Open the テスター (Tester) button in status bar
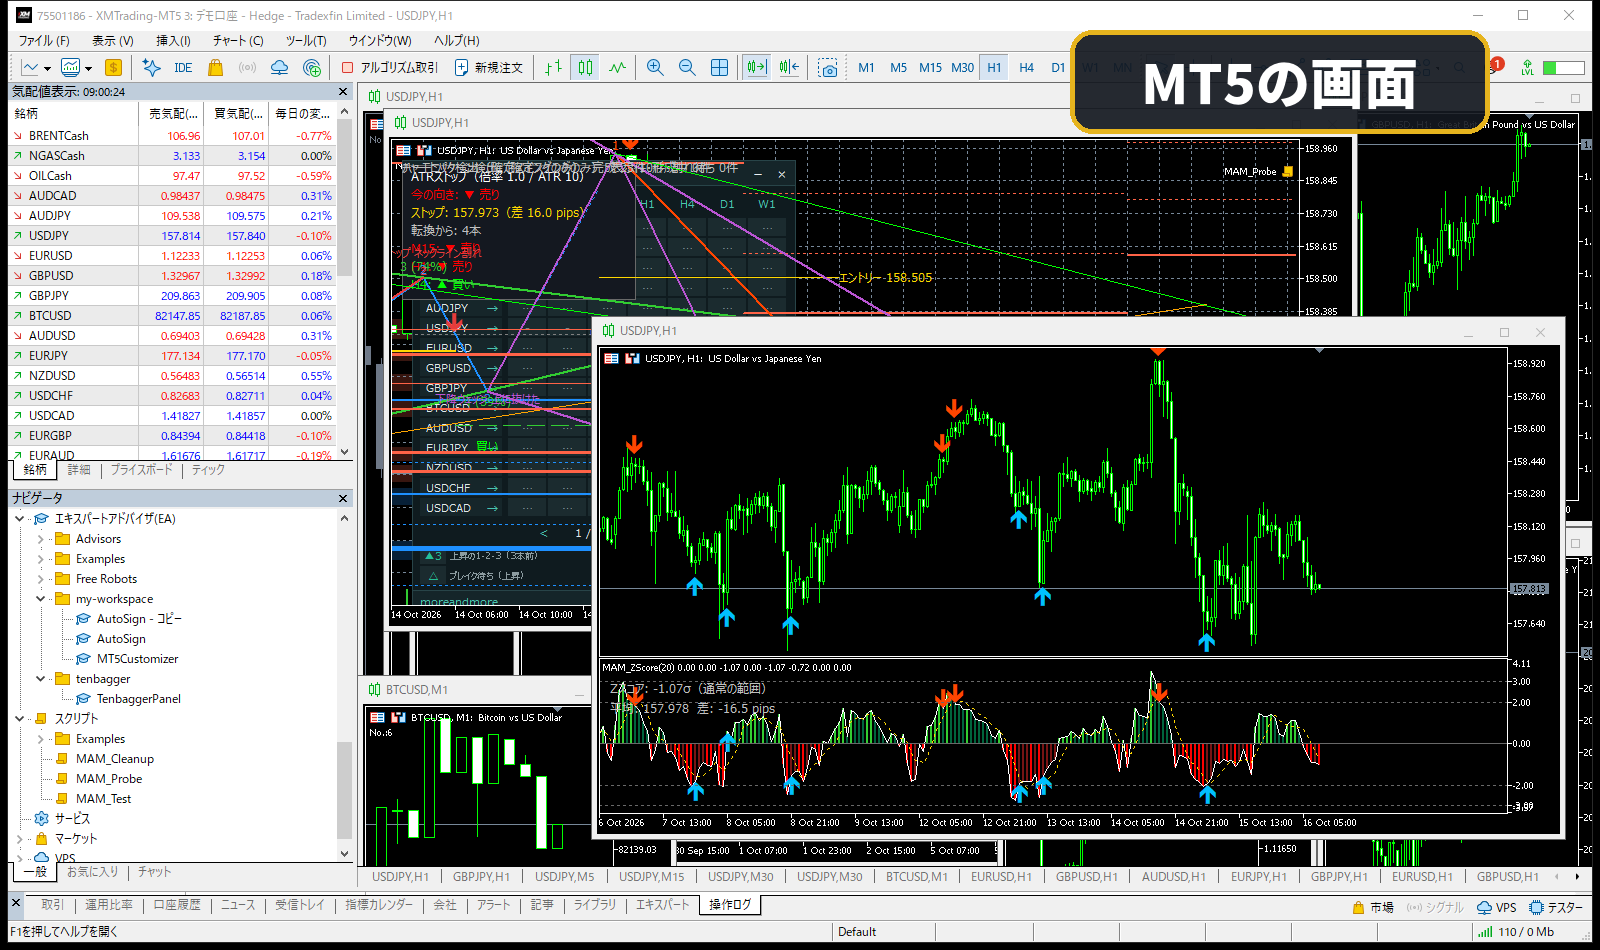The width and height of the screenshot is (1600, 950). pos(1556,908)
